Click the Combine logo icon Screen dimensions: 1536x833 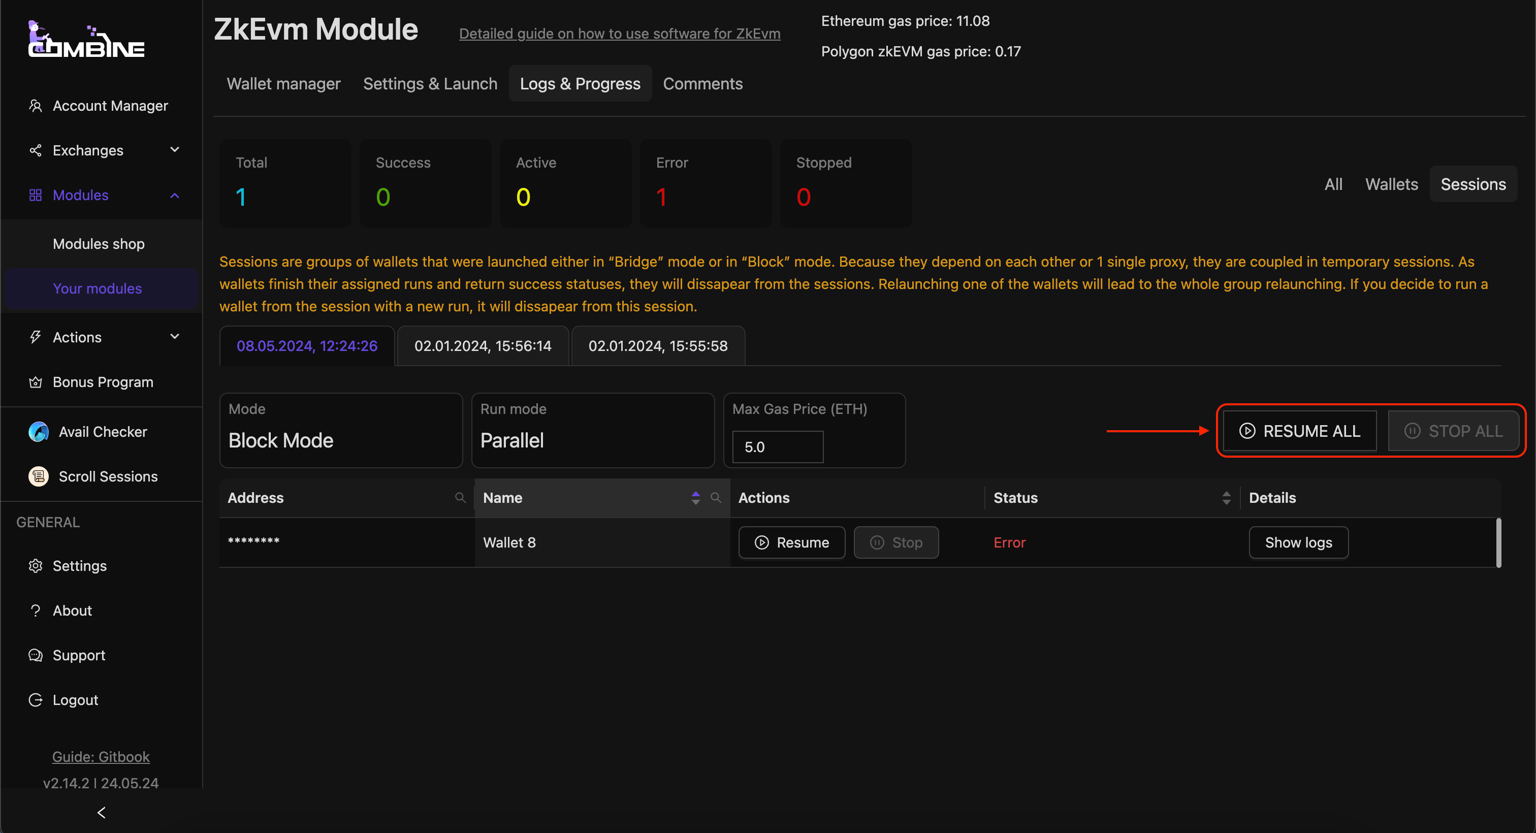click(85, 40)
